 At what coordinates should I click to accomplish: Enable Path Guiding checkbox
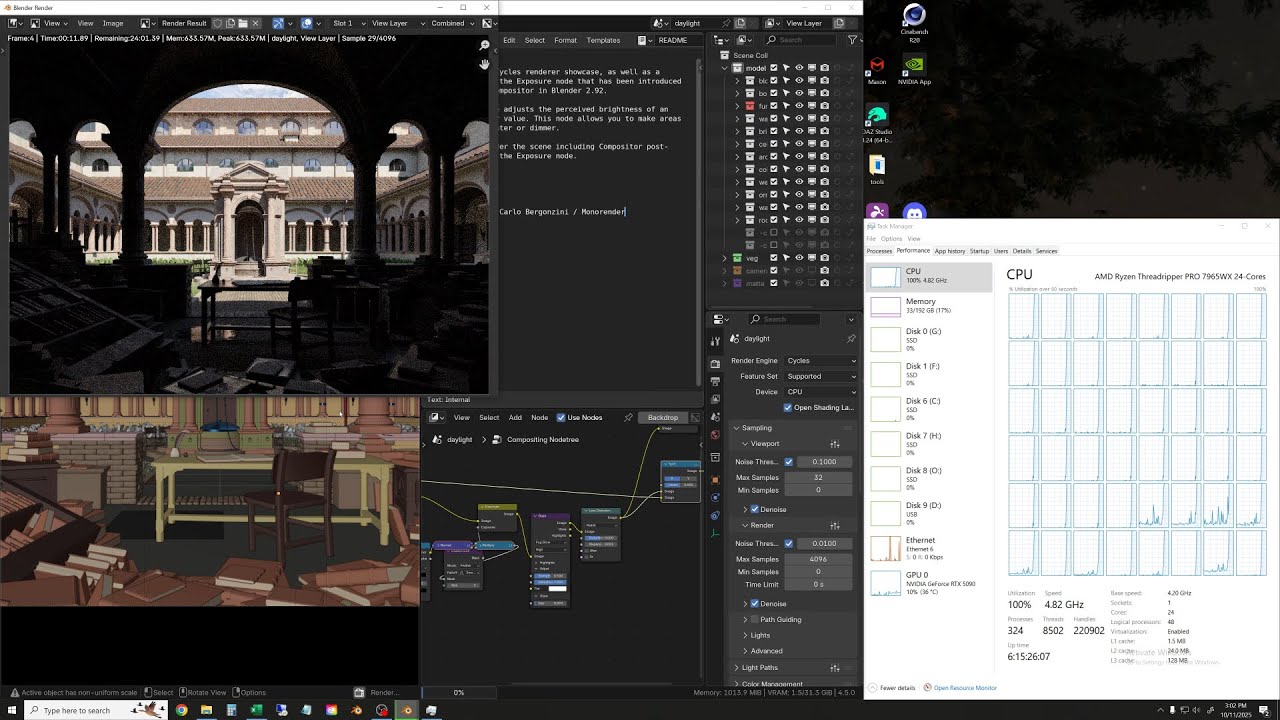pyautogui.click(x=755, y=620)
